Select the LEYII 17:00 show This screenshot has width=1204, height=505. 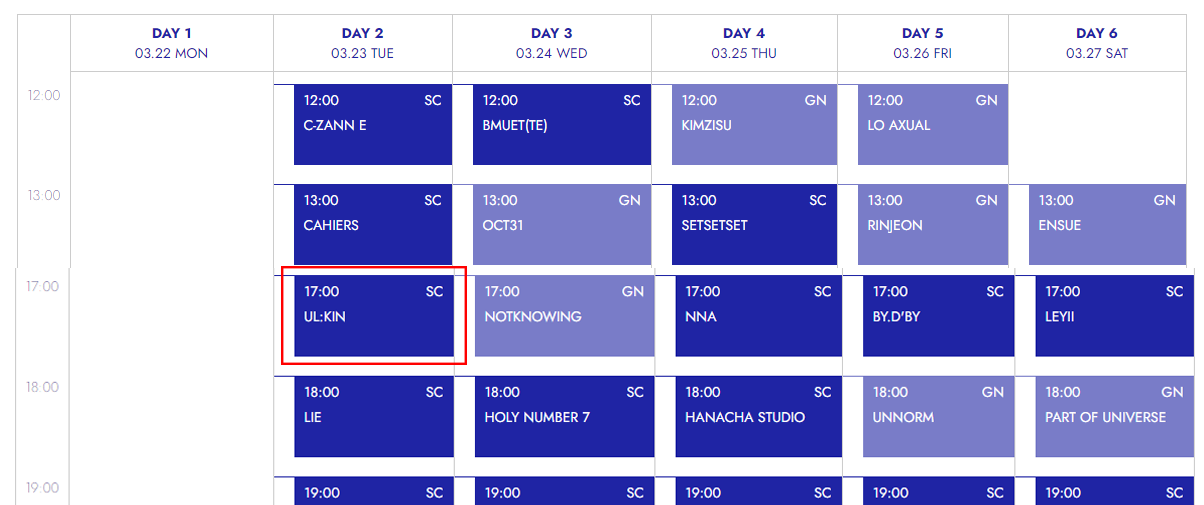(1115, 316)
